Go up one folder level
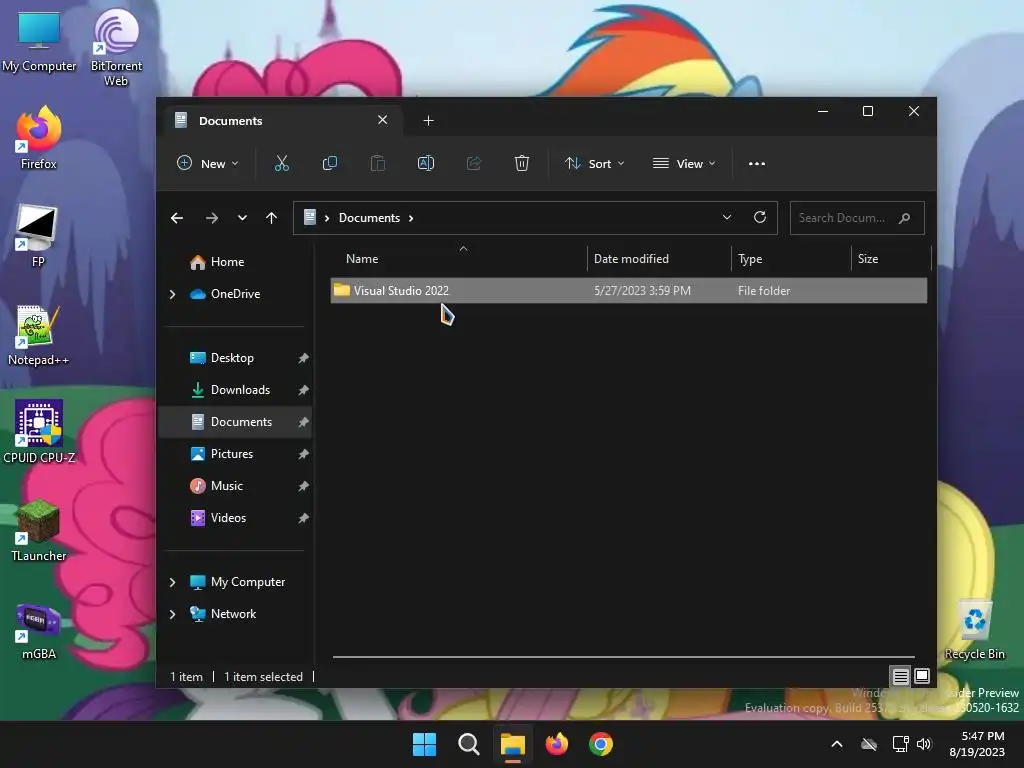The height and width of the screenshot is (768, 1024). tap(272, 218)
